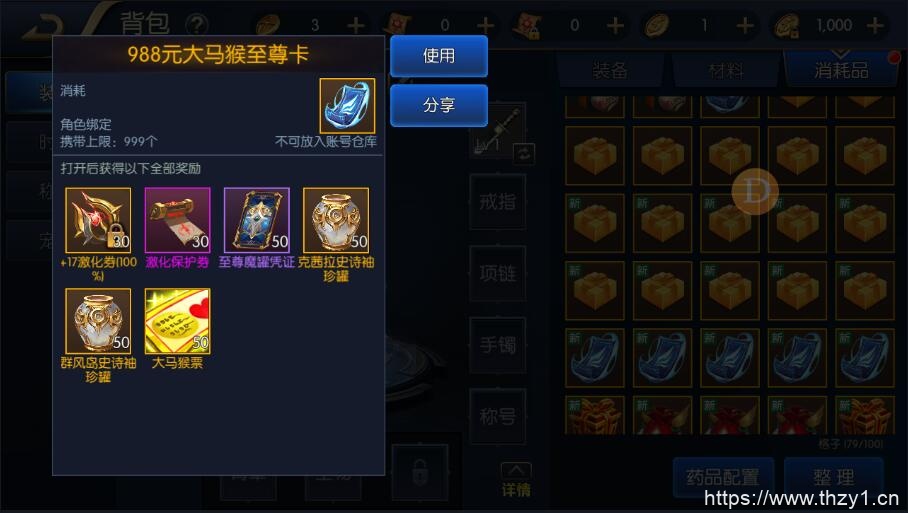Select the 克茜拉史诗袖珍罐 jar icon

[x=336, y=220]
